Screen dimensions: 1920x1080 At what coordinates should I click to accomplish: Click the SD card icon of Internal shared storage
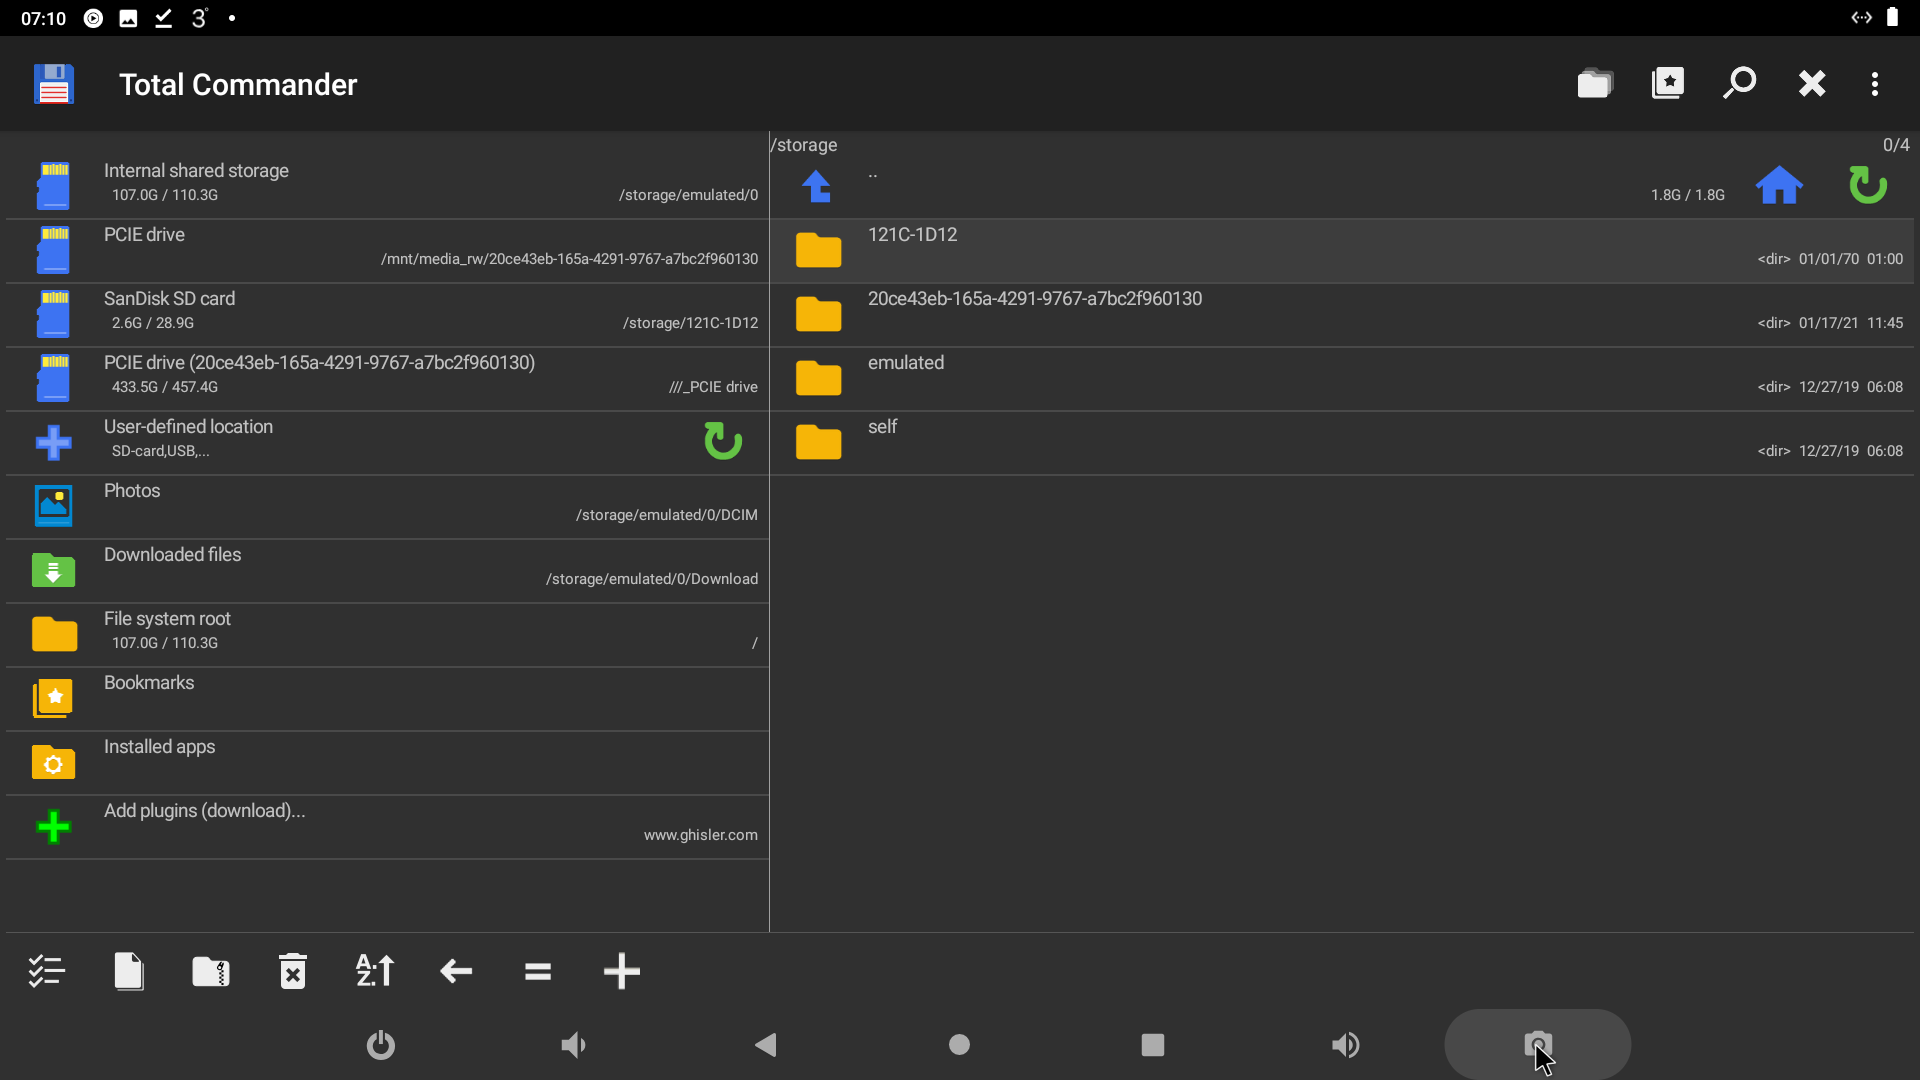(53, 186)
